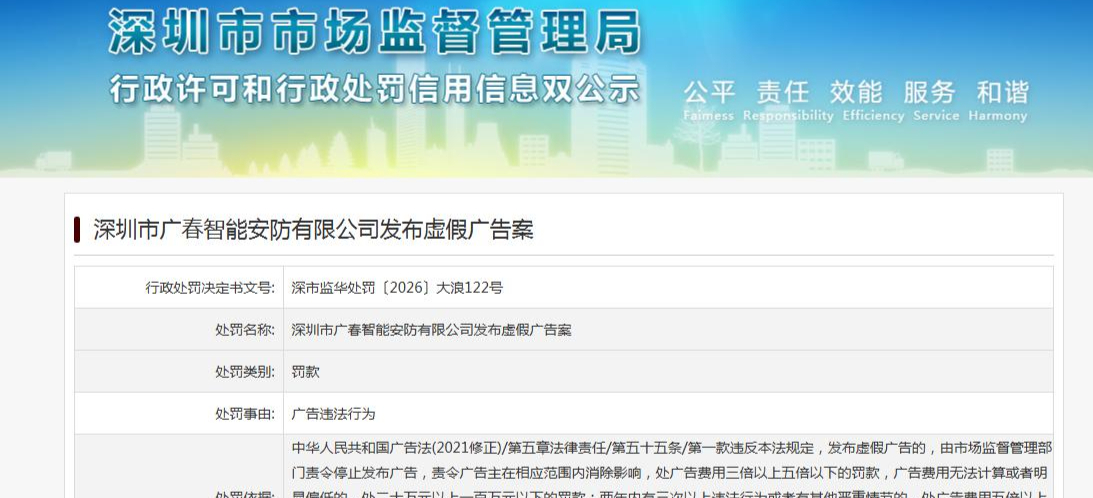Click the dark red marker beside case title

[x=77, y=229]
